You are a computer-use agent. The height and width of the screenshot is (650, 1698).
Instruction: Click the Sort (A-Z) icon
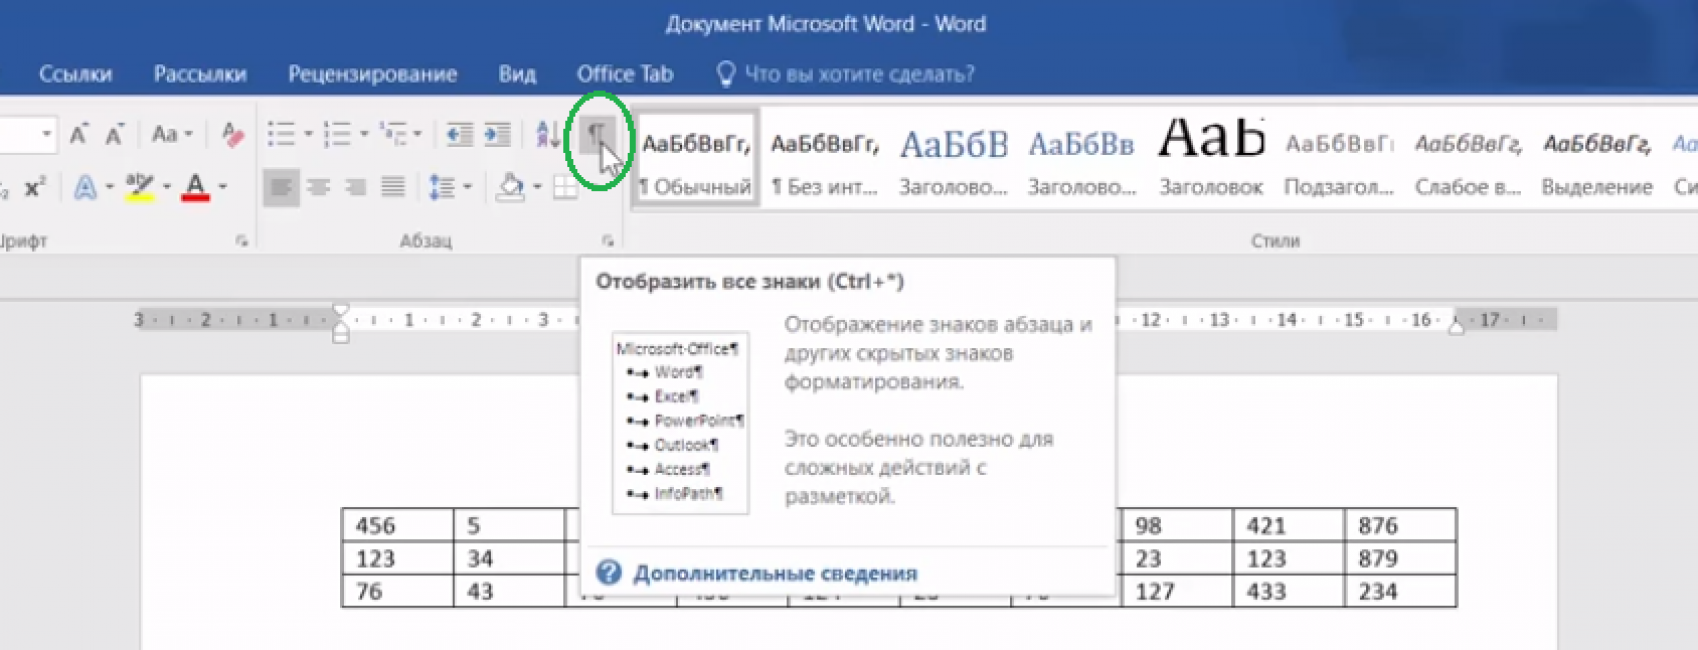click(547, 135)
